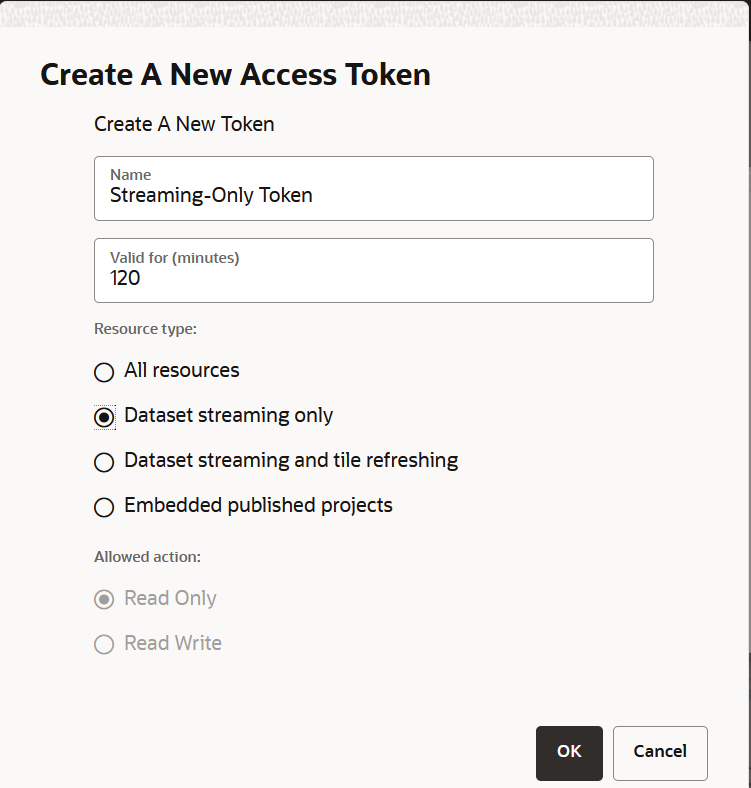Confirm token creation with OK button
This screenshot has height=788, width=751.
569,752
